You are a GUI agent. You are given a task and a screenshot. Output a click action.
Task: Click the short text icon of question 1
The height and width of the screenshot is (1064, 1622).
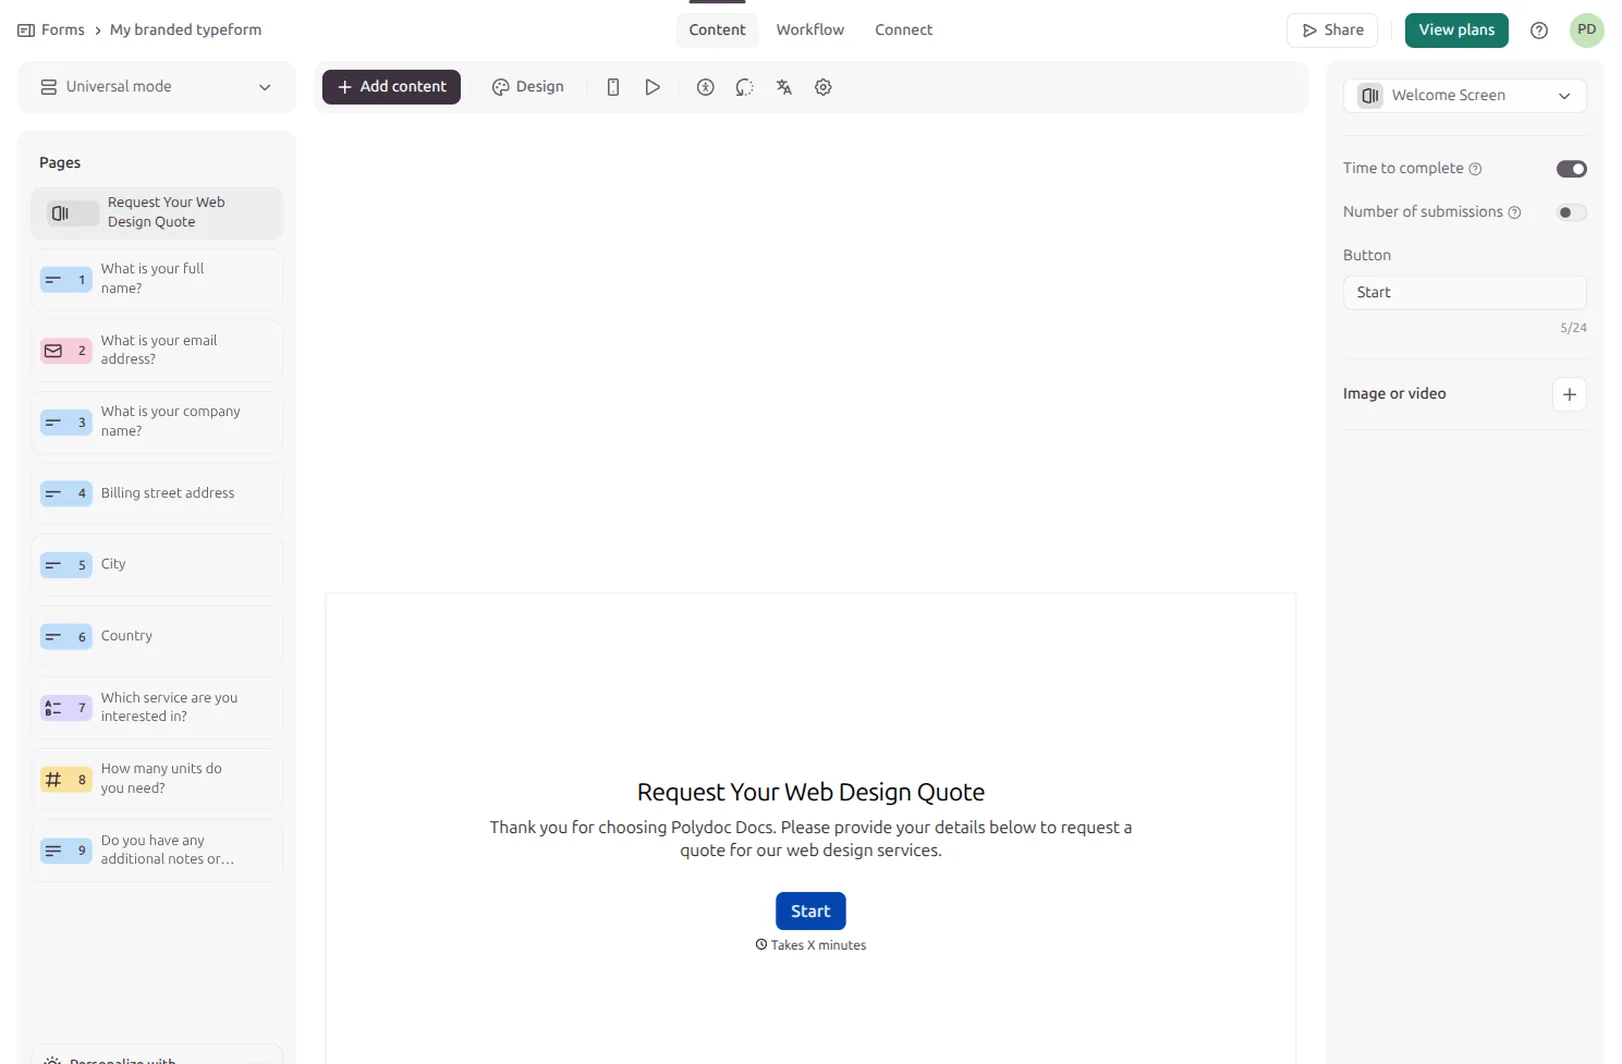coord(54,280)
